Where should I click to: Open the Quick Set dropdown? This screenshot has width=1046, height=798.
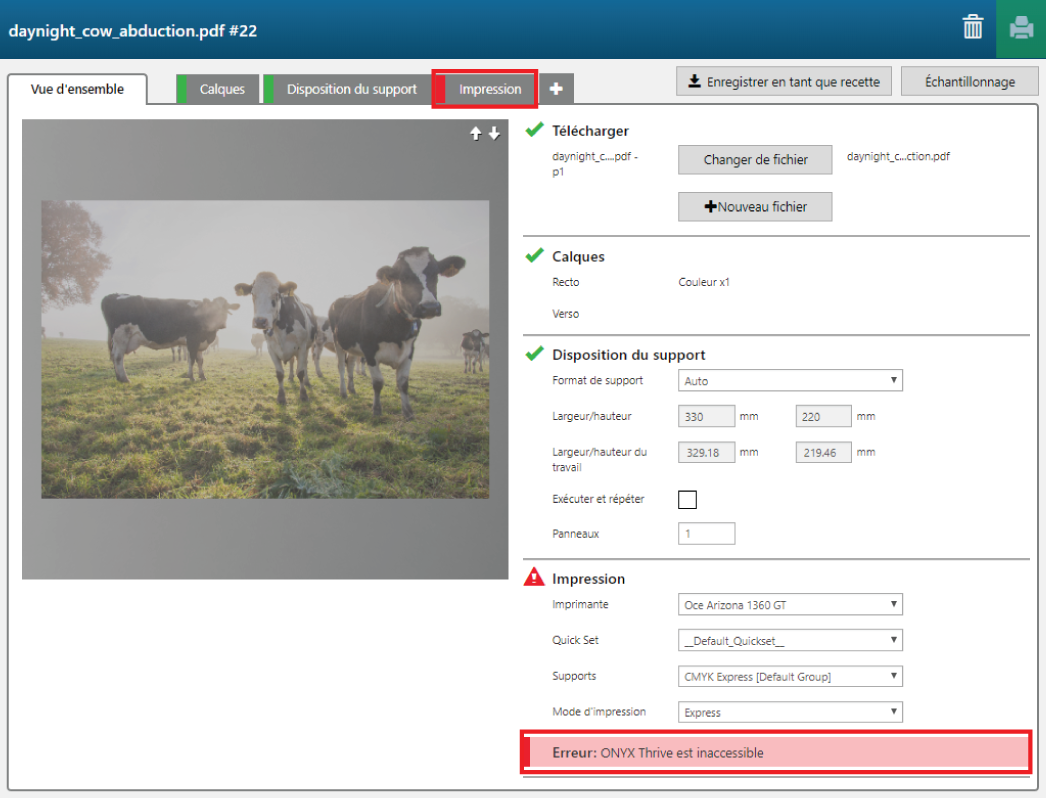[790, 641]
